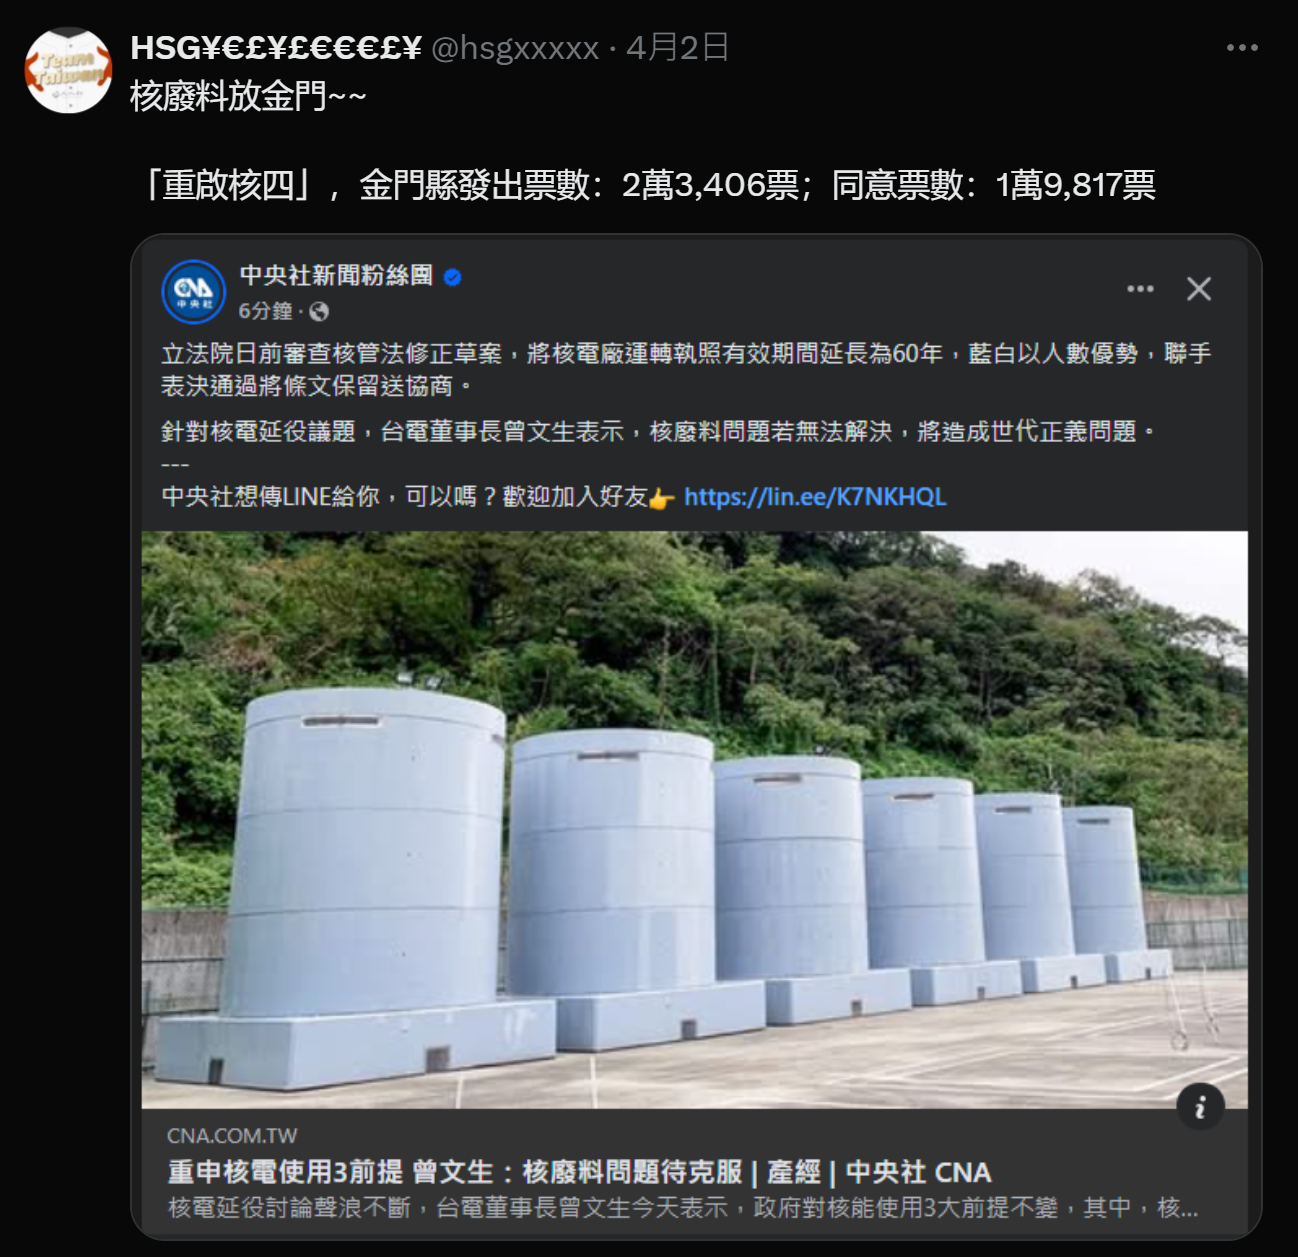Click 中央社新聞粉絲團 page name
This screenshot has height=1257, width=1298.
tap(336, 276)
